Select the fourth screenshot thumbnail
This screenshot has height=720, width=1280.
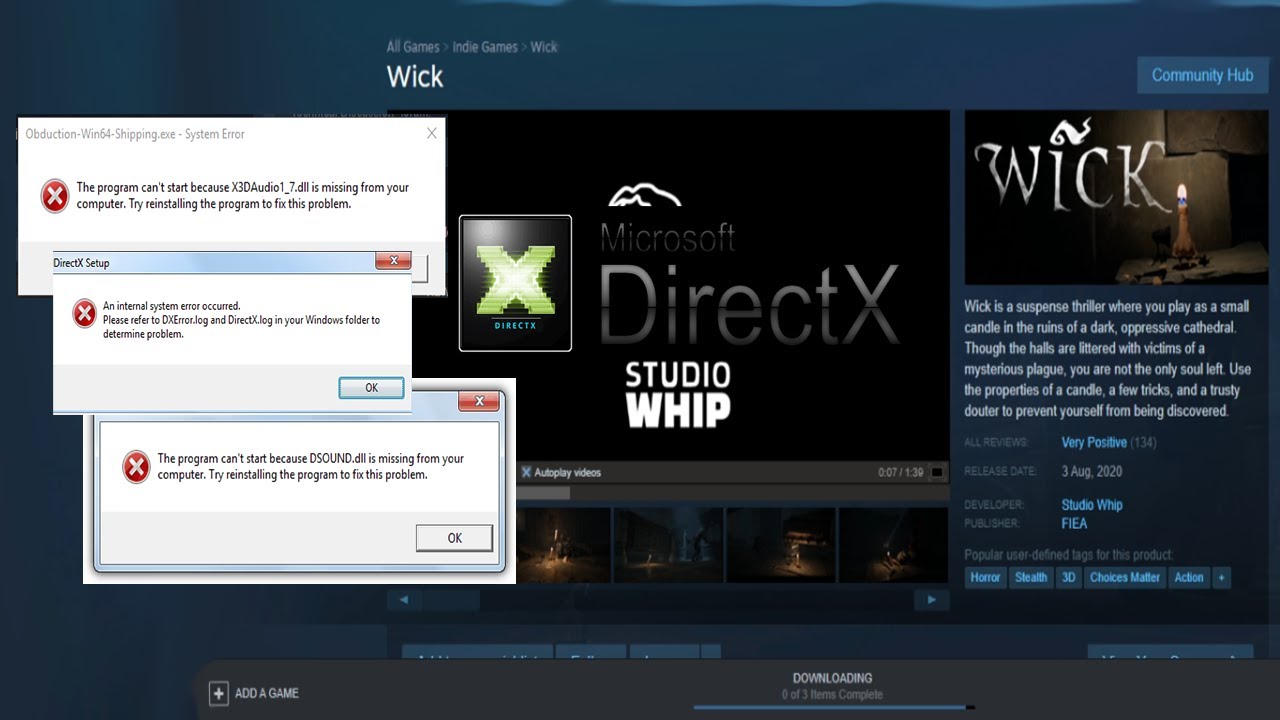click(893, 545)
